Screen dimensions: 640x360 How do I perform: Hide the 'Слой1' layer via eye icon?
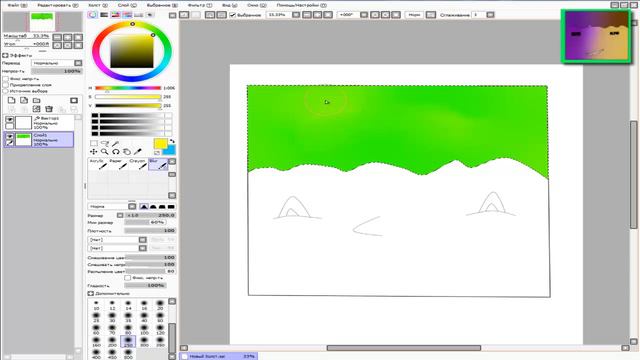(x=9, y=136)
